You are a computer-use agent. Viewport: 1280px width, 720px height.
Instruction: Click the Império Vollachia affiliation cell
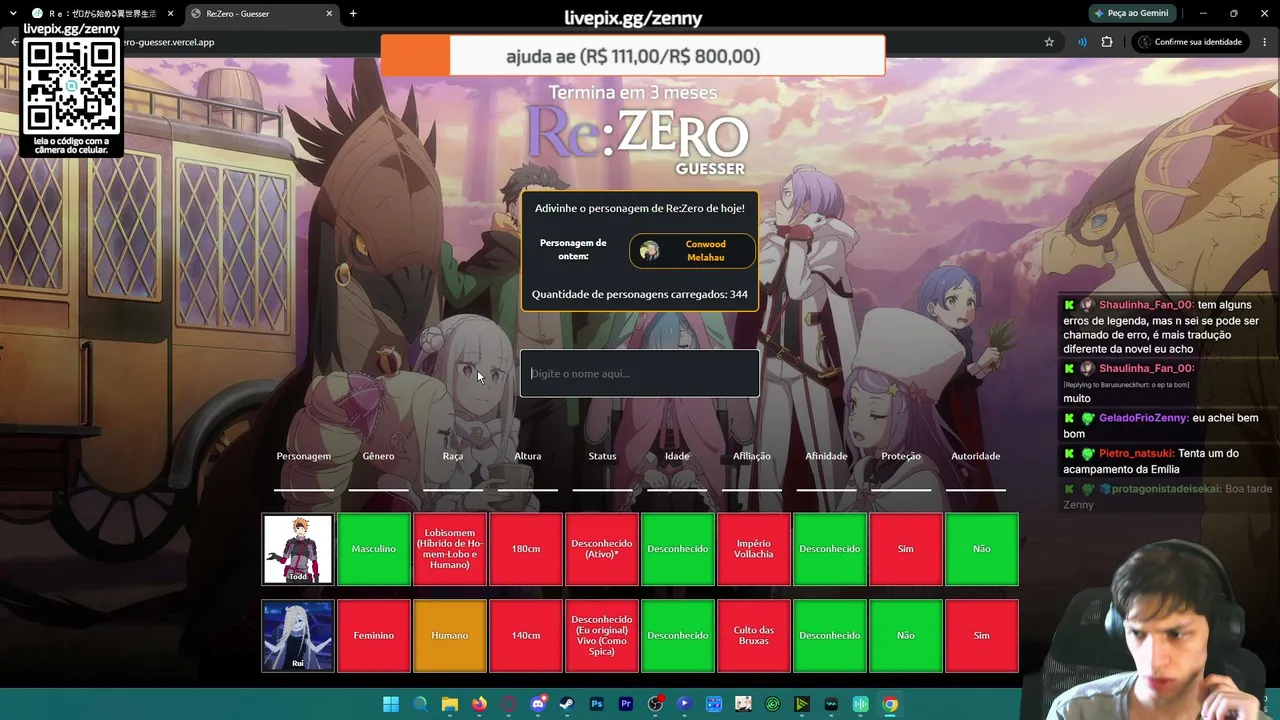click(754, 549)
